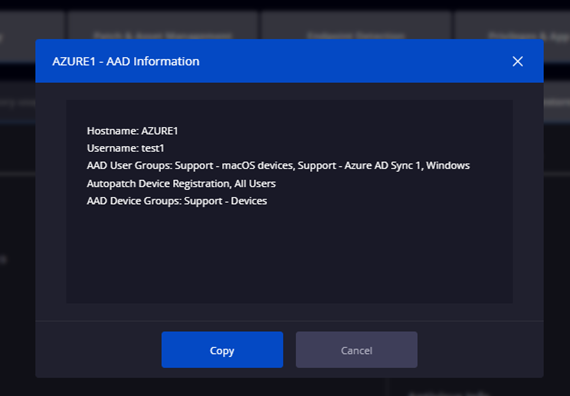Click the AAD Device Groups line
Screen dimensions: 570x396
177,201
